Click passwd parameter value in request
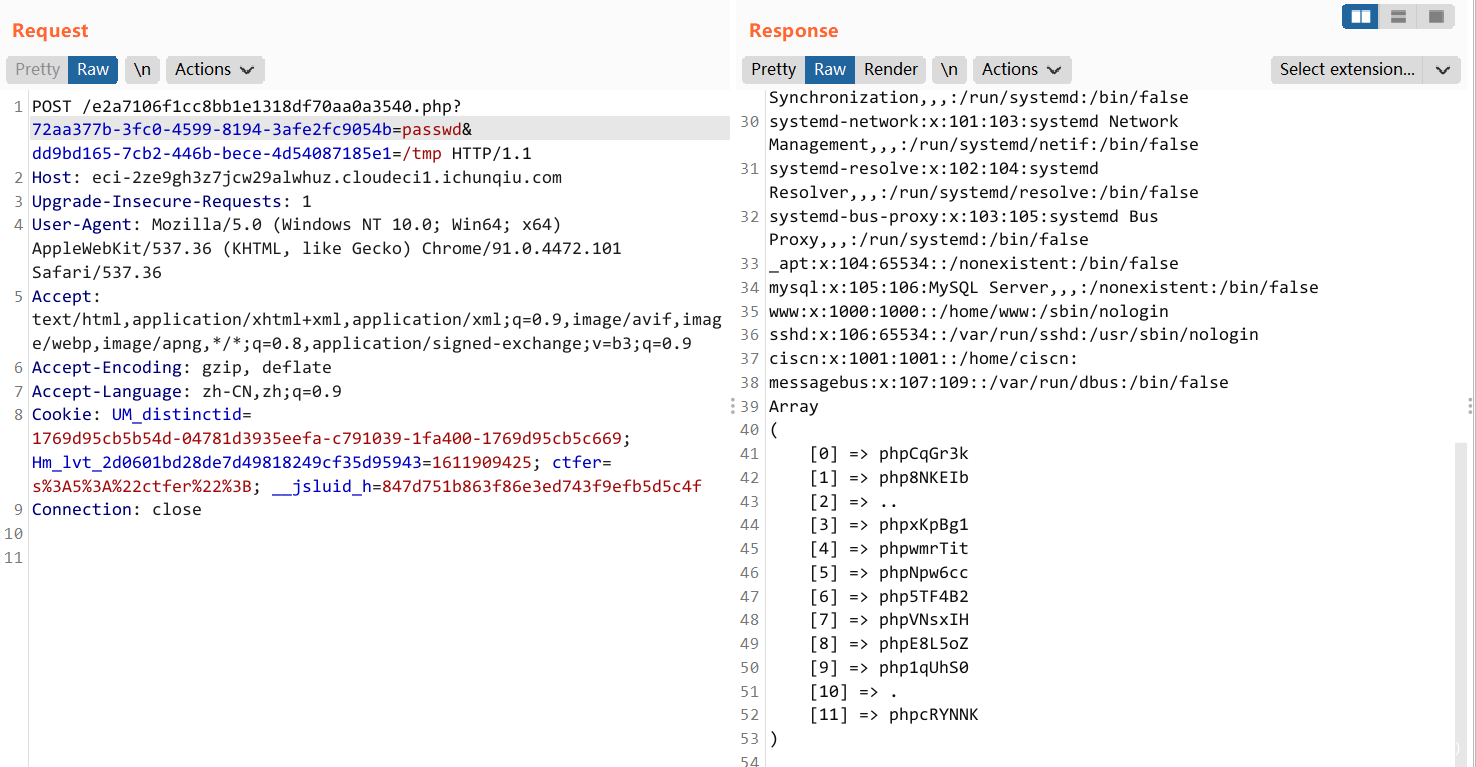 pos(432,130)
